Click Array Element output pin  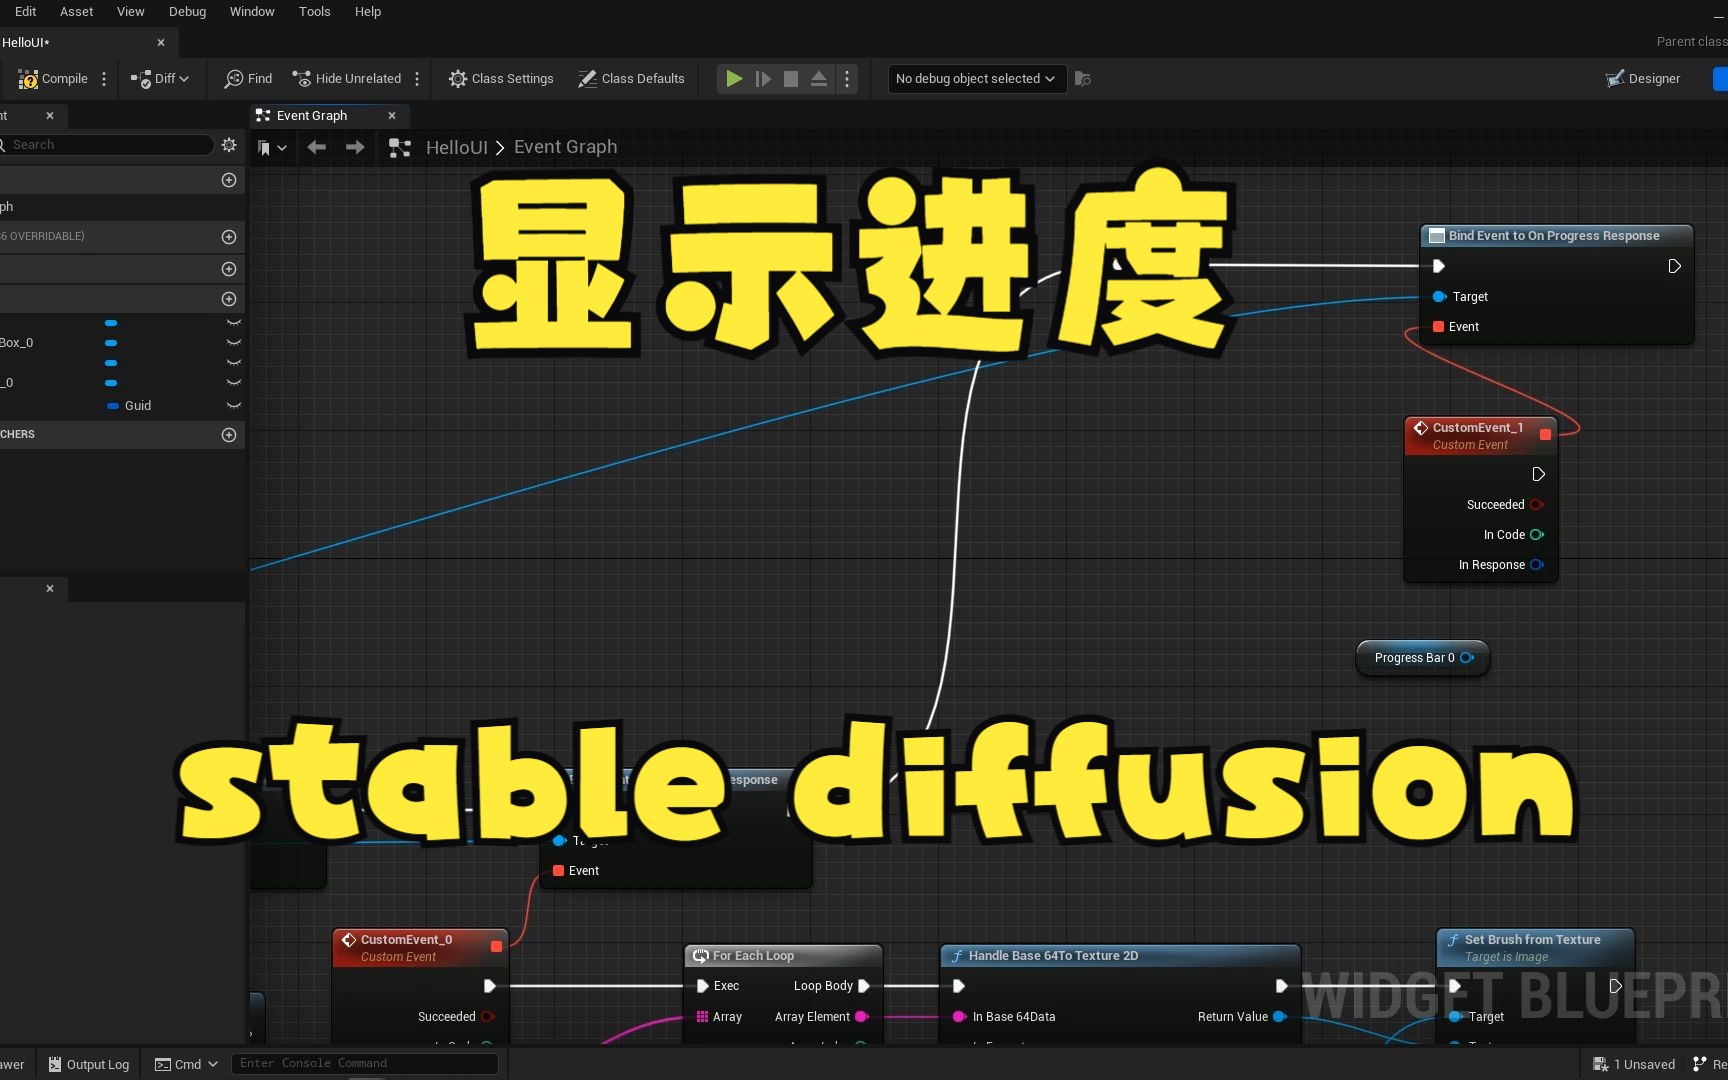(x=861, y=1017)
